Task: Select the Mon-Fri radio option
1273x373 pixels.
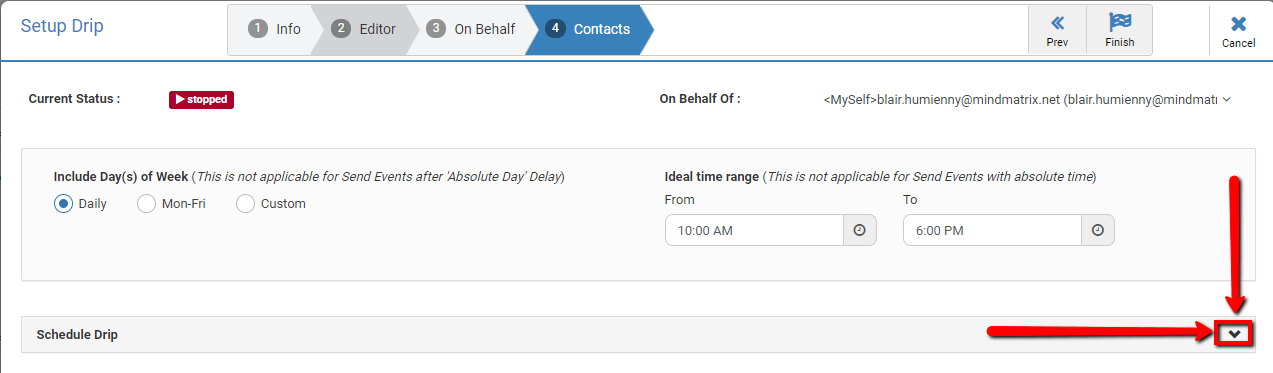Action: tap(146, 203)
